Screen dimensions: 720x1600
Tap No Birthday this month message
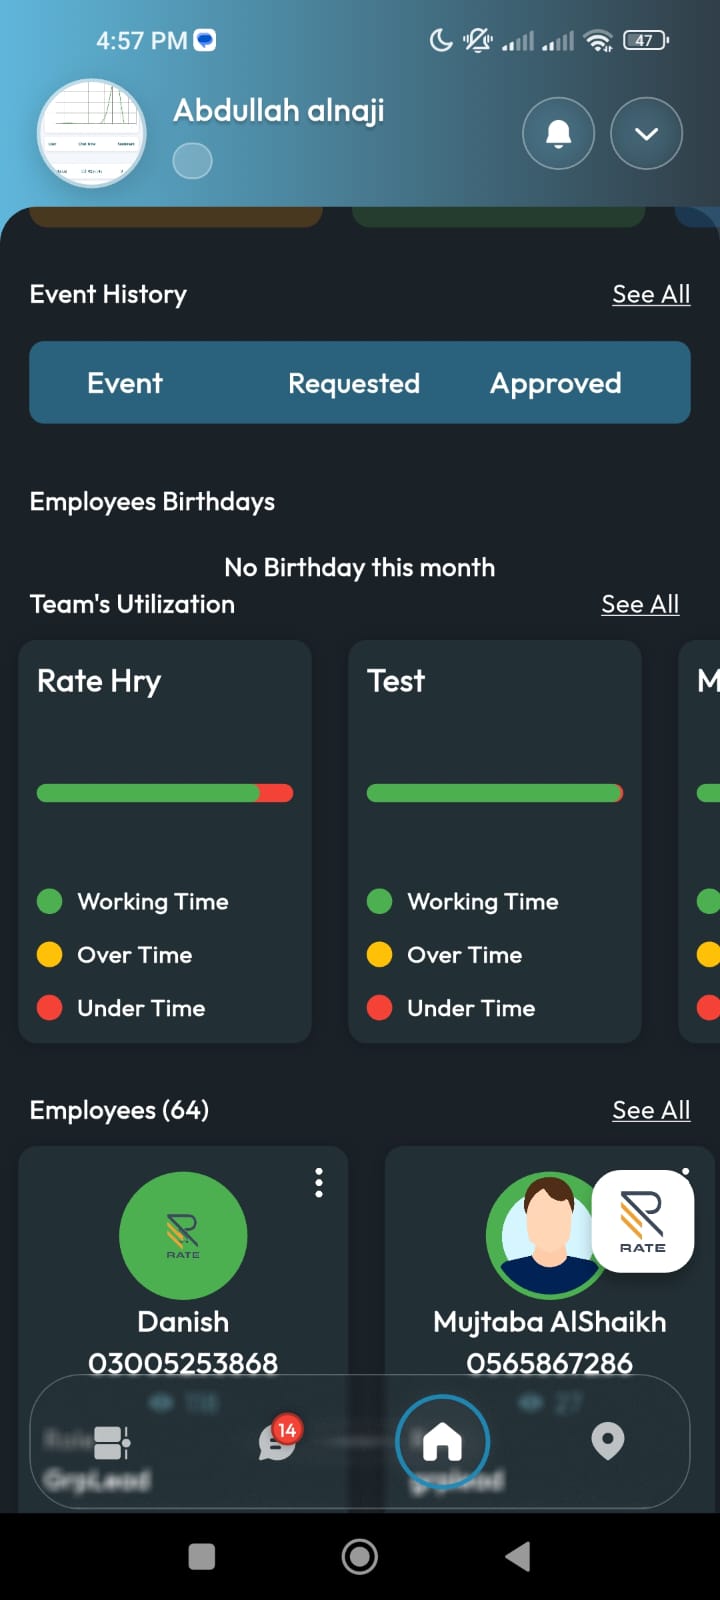click(360, 568)
